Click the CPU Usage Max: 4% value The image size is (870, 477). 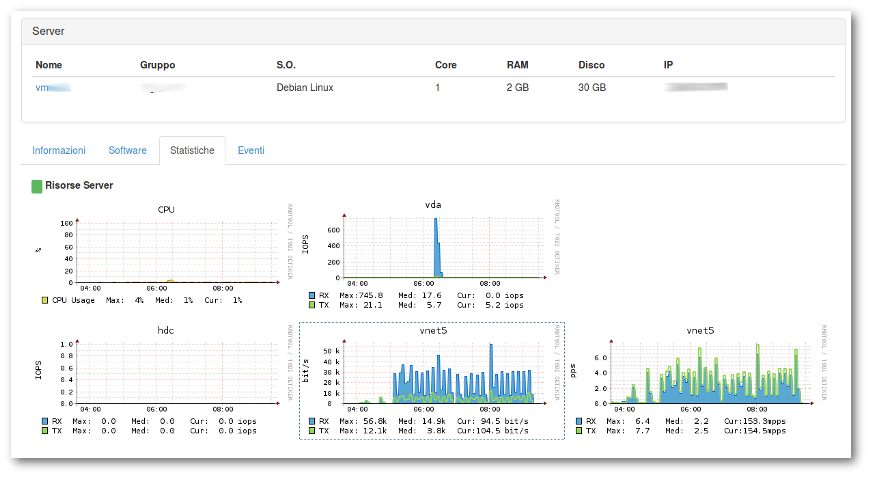125,301
